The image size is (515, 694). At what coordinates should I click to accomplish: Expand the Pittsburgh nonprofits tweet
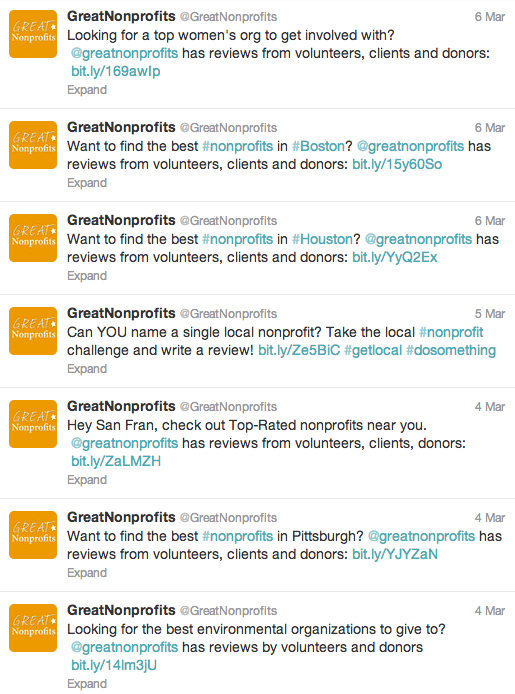(87, 573)
